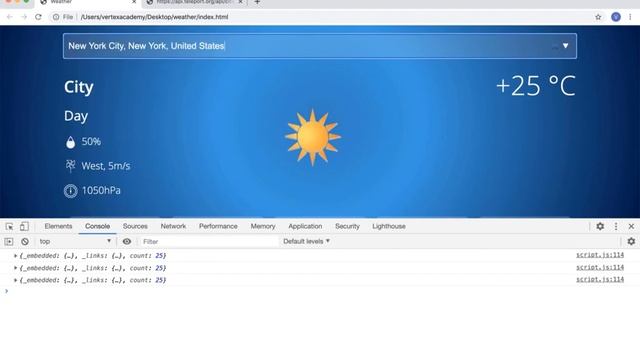Close the DevTools panel
The image size is (640, 360).
pyautogui.click(x=631, y=226)
